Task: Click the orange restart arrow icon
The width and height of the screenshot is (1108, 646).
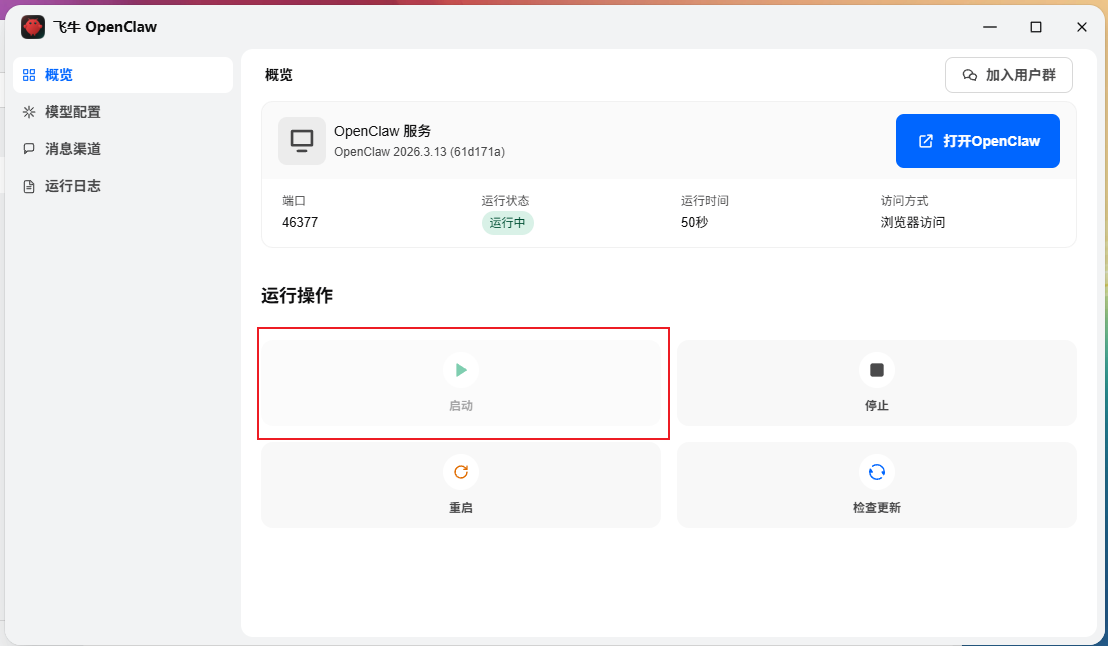Action: click(x=461, y=471)
